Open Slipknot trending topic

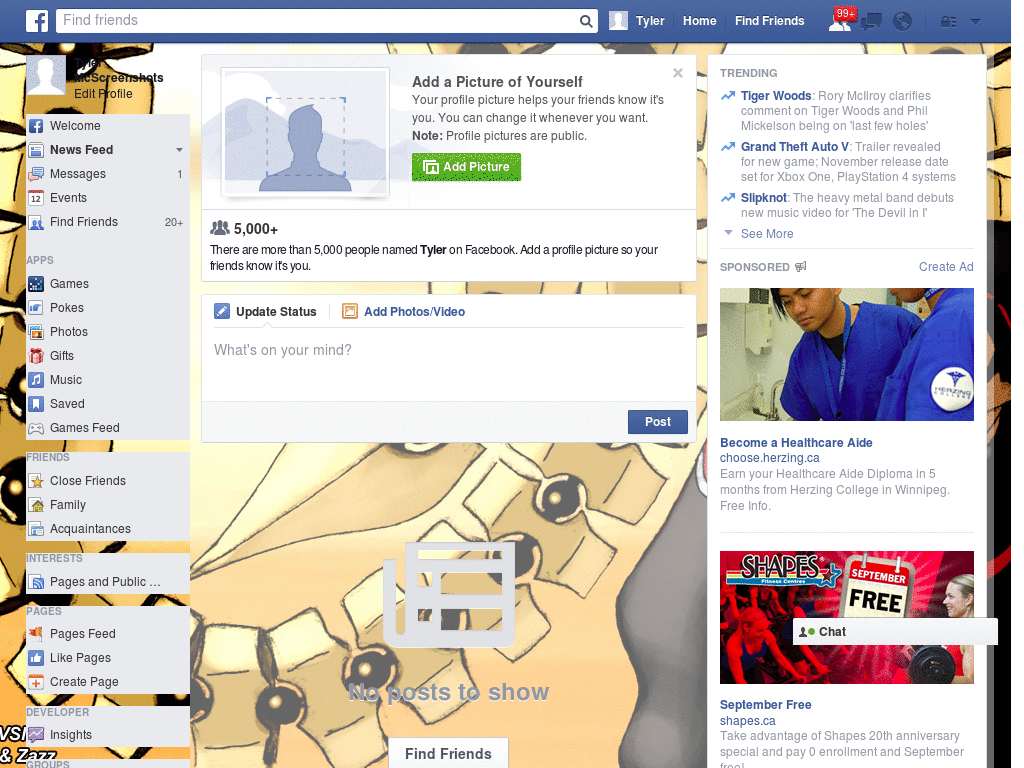tap(763, 198)
